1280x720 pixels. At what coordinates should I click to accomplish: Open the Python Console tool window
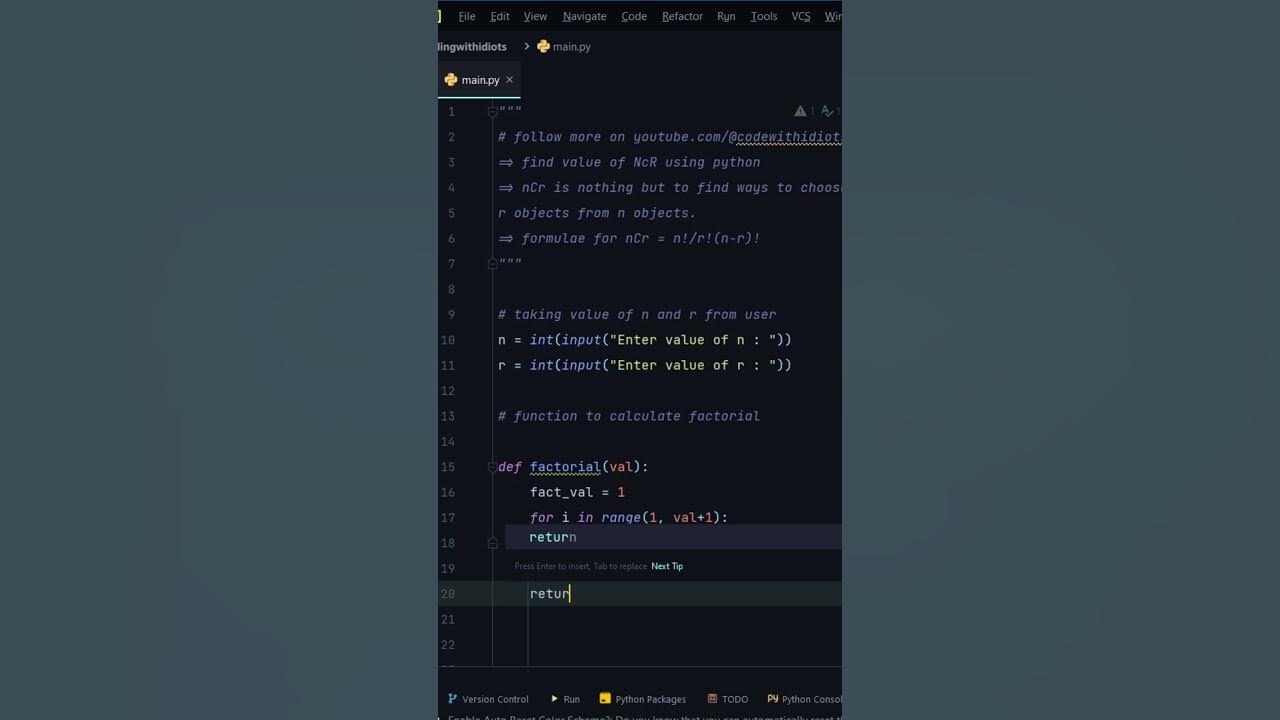click(x=805, y=699)
